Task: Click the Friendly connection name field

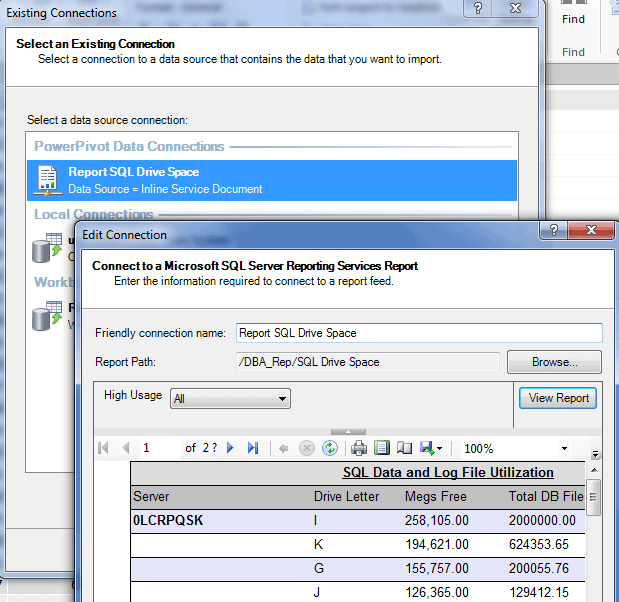Action: click(418, 333)
